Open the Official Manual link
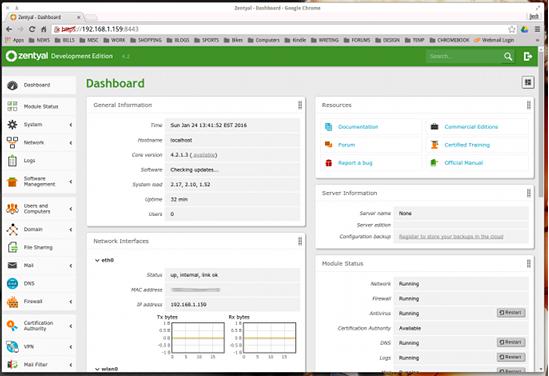 click(464, 163)
